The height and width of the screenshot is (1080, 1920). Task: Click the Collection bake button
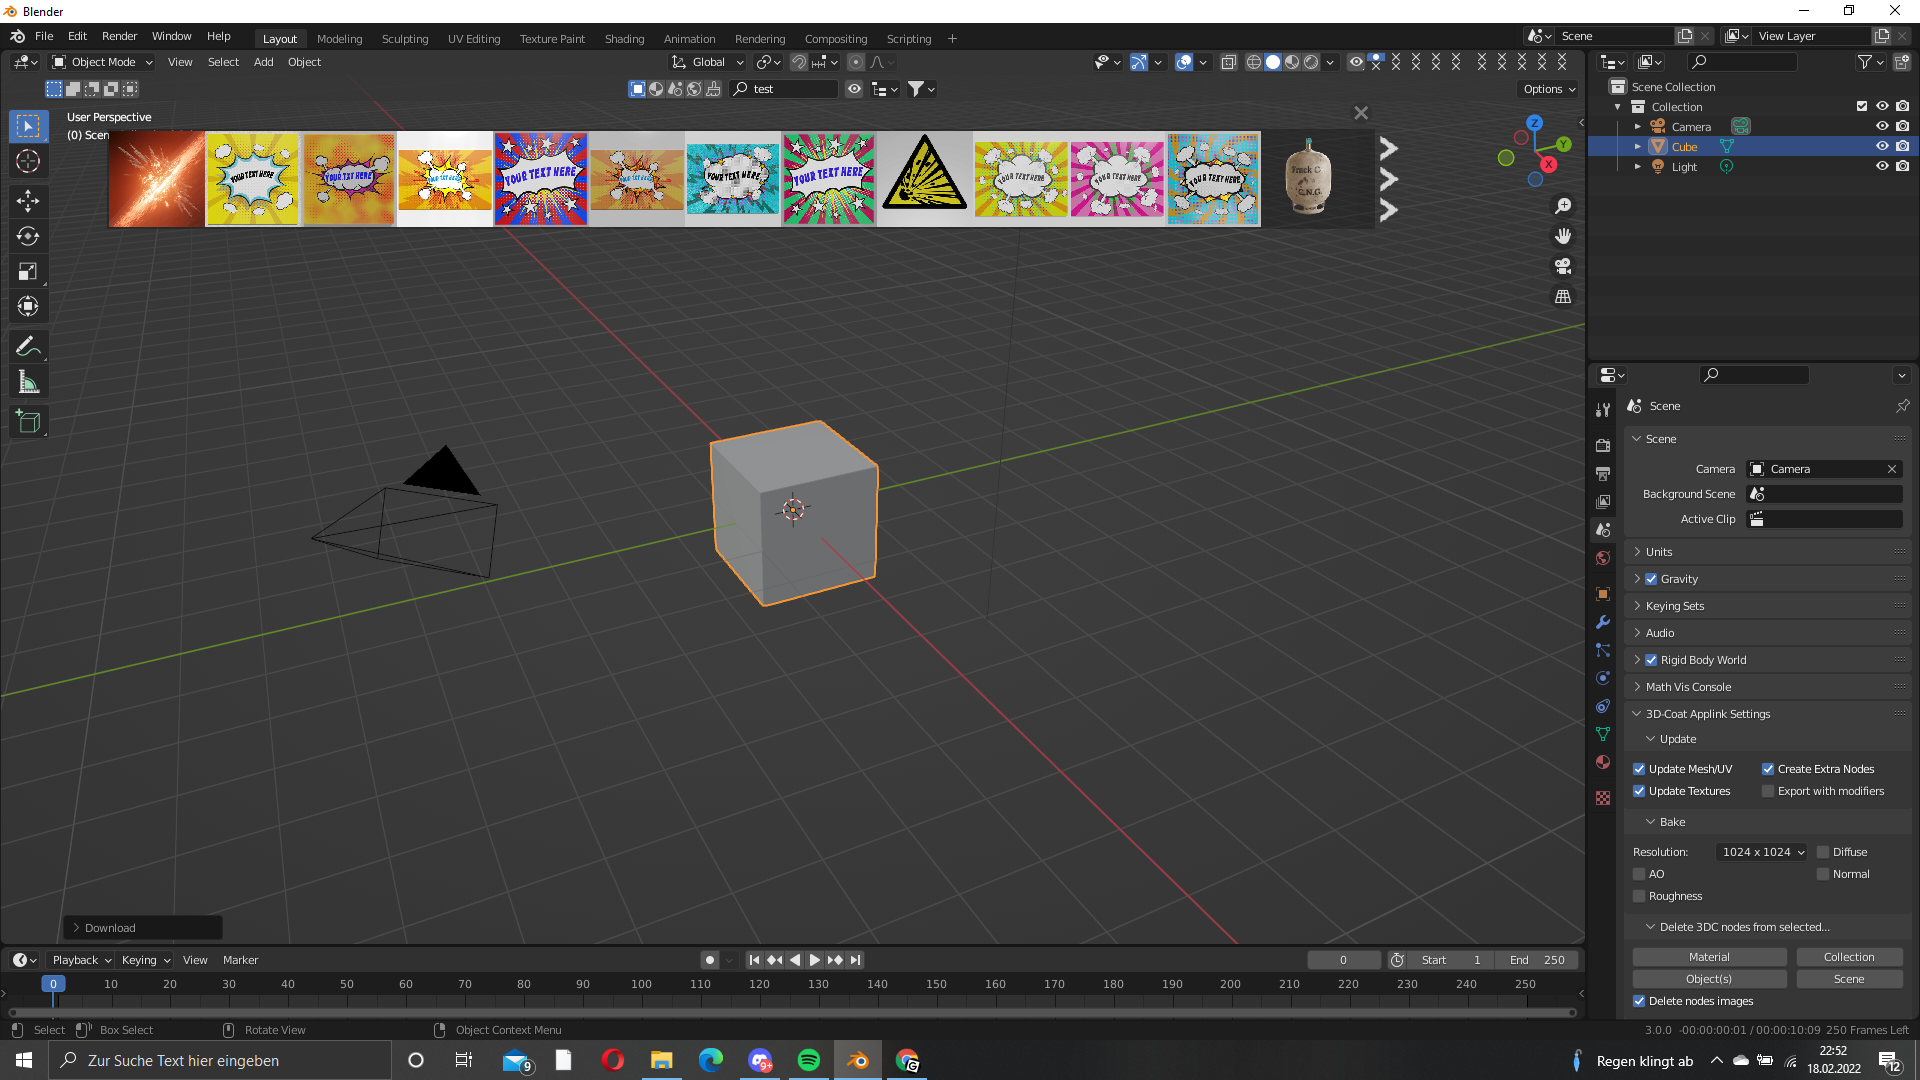click(x=1849, y=956)
